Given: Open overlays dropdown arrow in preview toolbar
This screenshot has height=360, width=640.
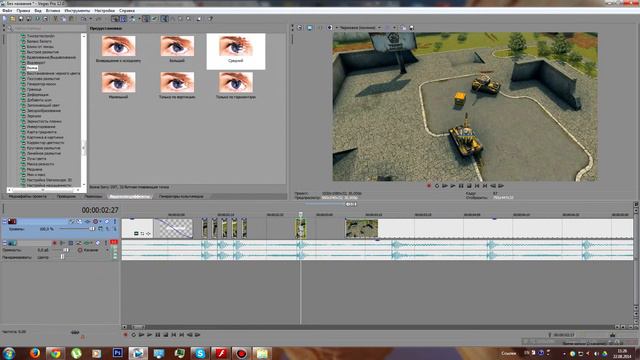Looking at the screenshot, I should click(394, 28).
